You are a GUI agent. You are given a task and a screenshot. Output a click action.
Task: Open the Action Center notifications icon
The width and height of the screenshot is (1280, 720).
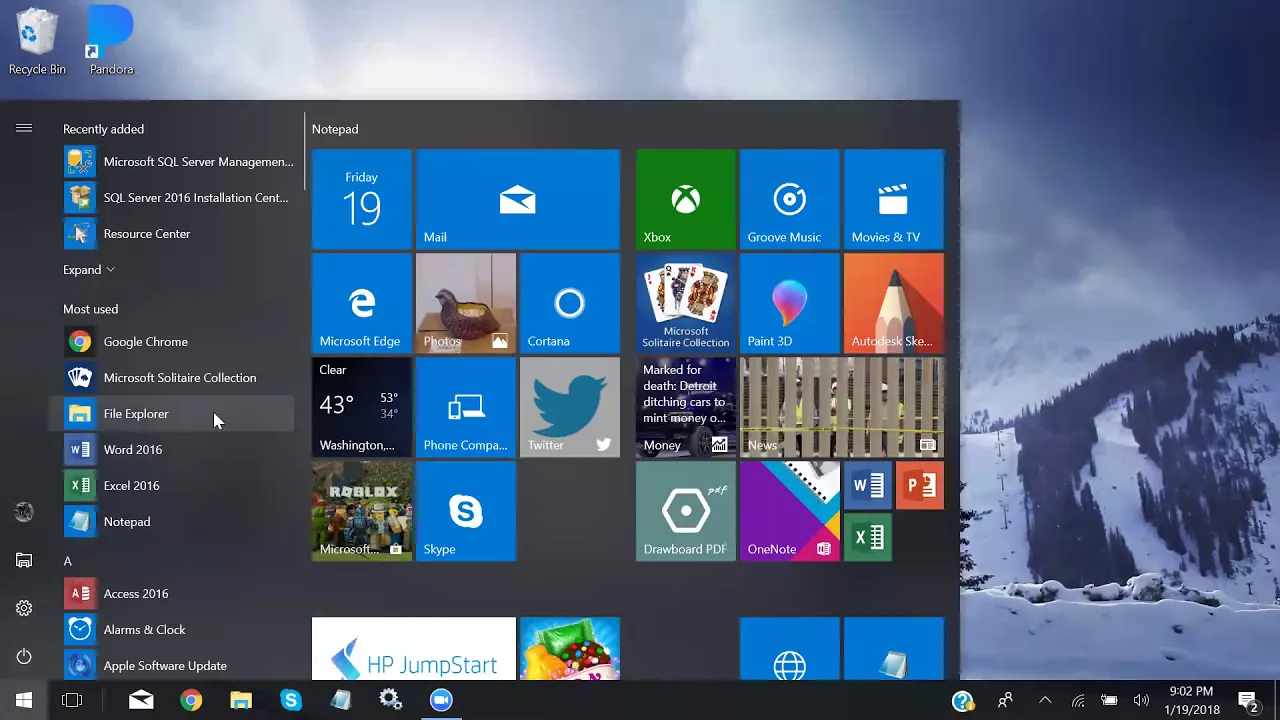click(x=1247, y=700)
